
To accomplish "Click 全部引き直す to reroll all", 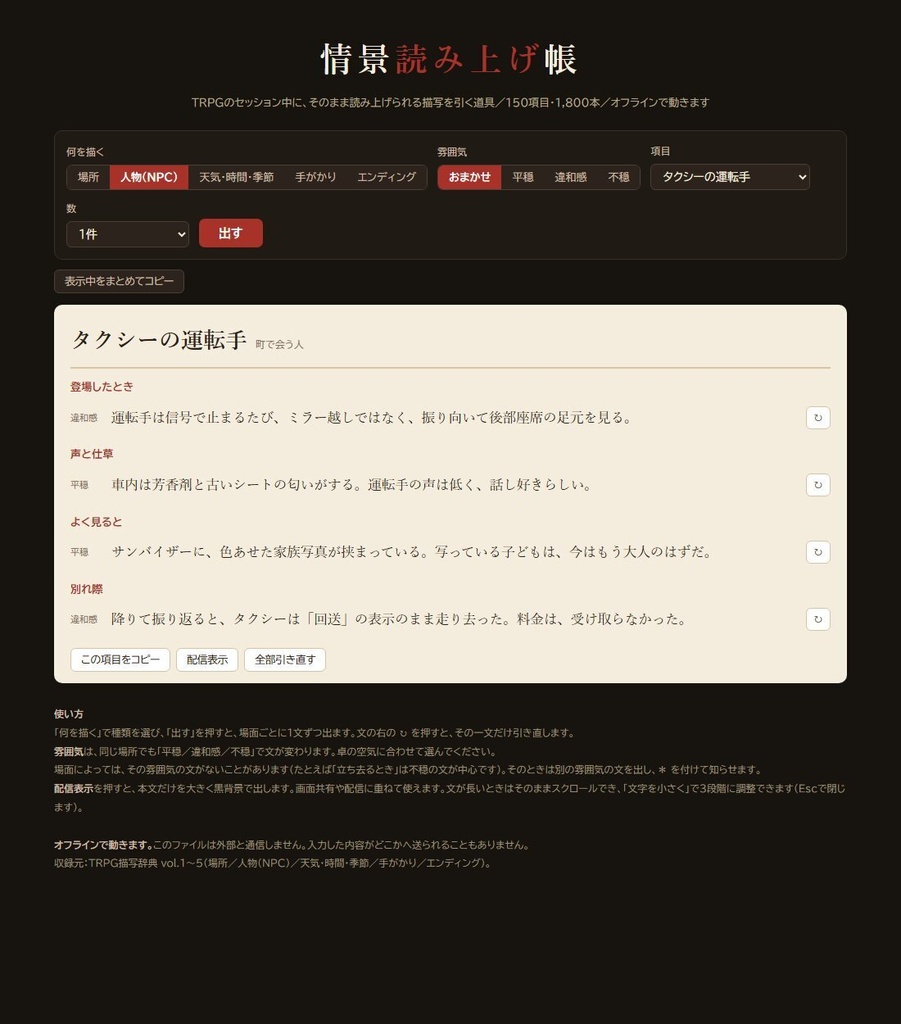I will pos(285,660).
